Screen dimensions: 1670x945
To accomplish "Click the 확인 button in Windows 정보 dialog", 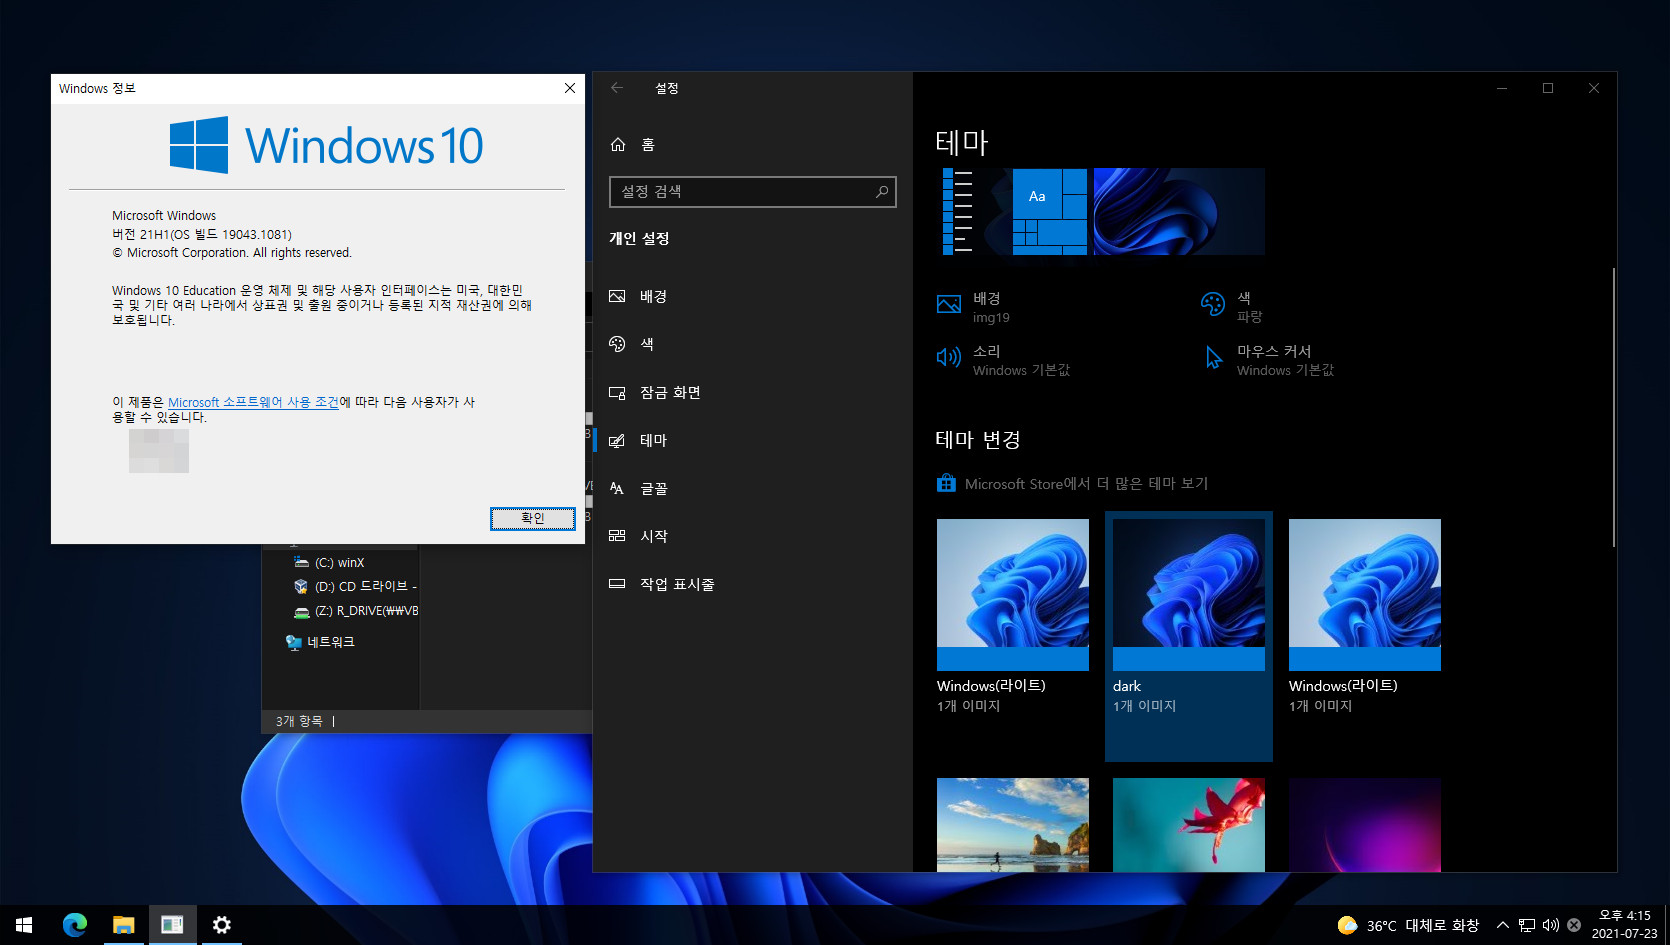I will pos(533,518).
